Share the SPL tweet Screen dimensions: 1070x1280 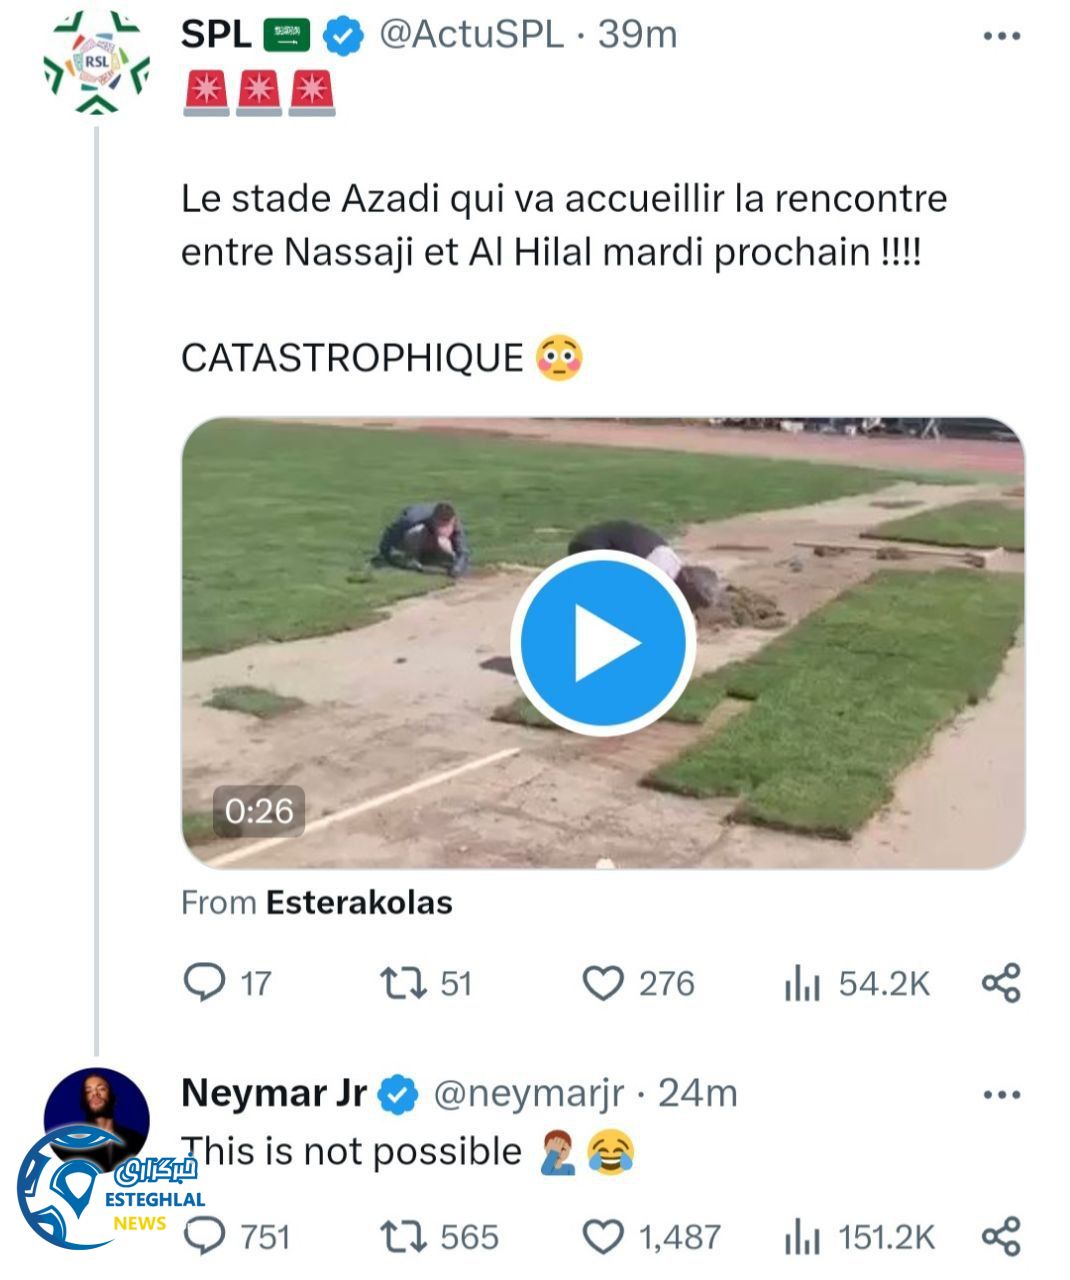tap(1001, 983)
